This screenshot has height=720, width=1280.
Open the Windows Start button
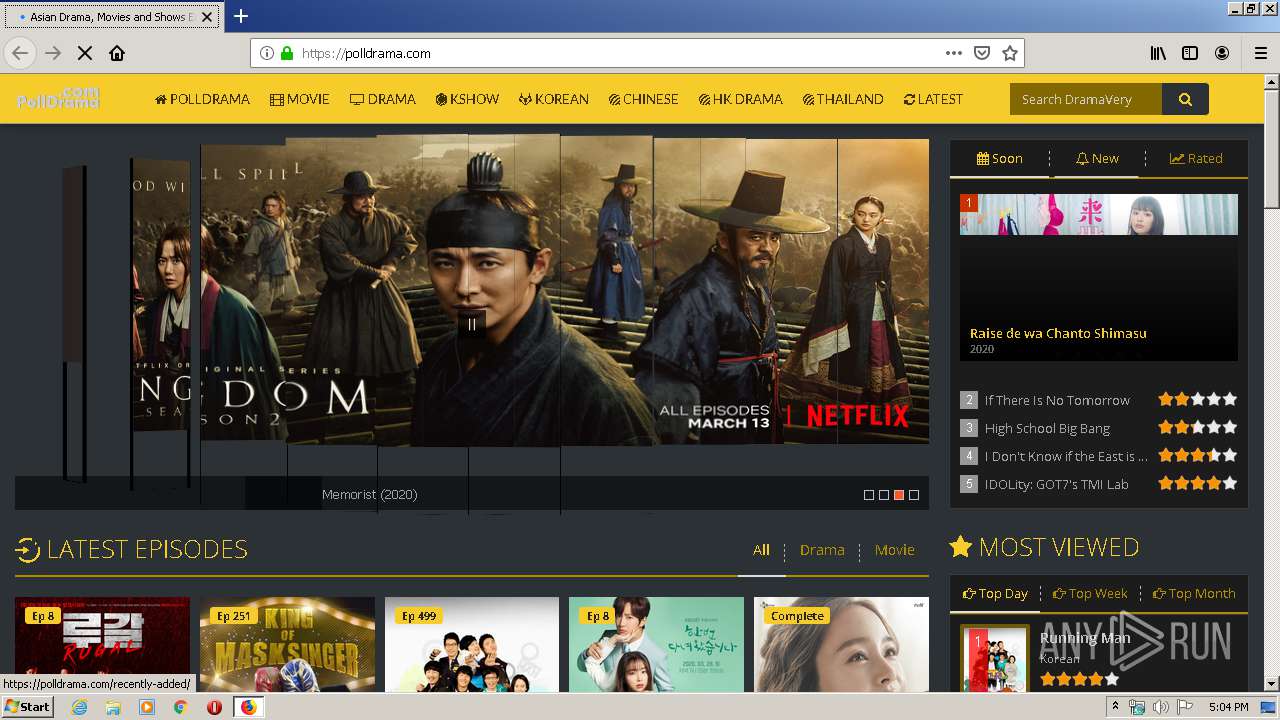pyautogui.click(x=28, y=706)
